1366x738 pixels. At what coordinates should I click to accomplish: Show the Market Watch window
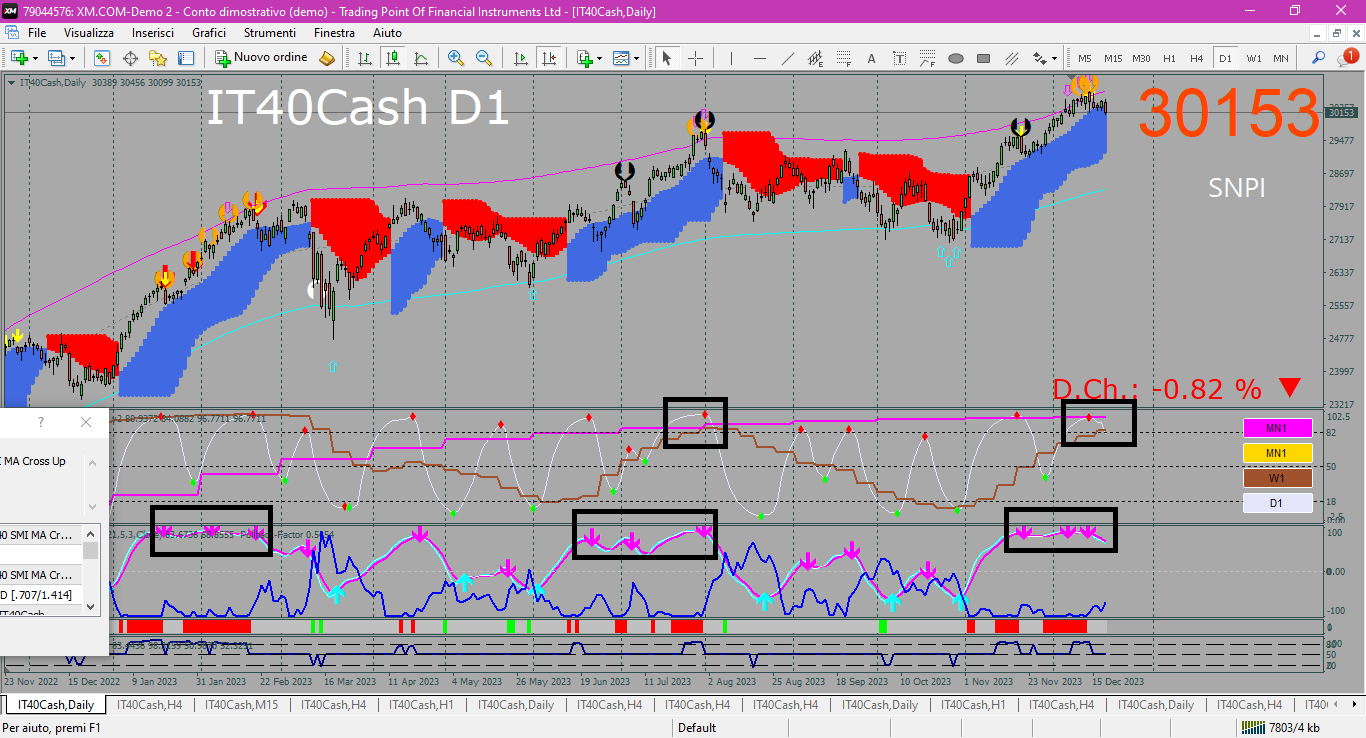tap(102, 58)
